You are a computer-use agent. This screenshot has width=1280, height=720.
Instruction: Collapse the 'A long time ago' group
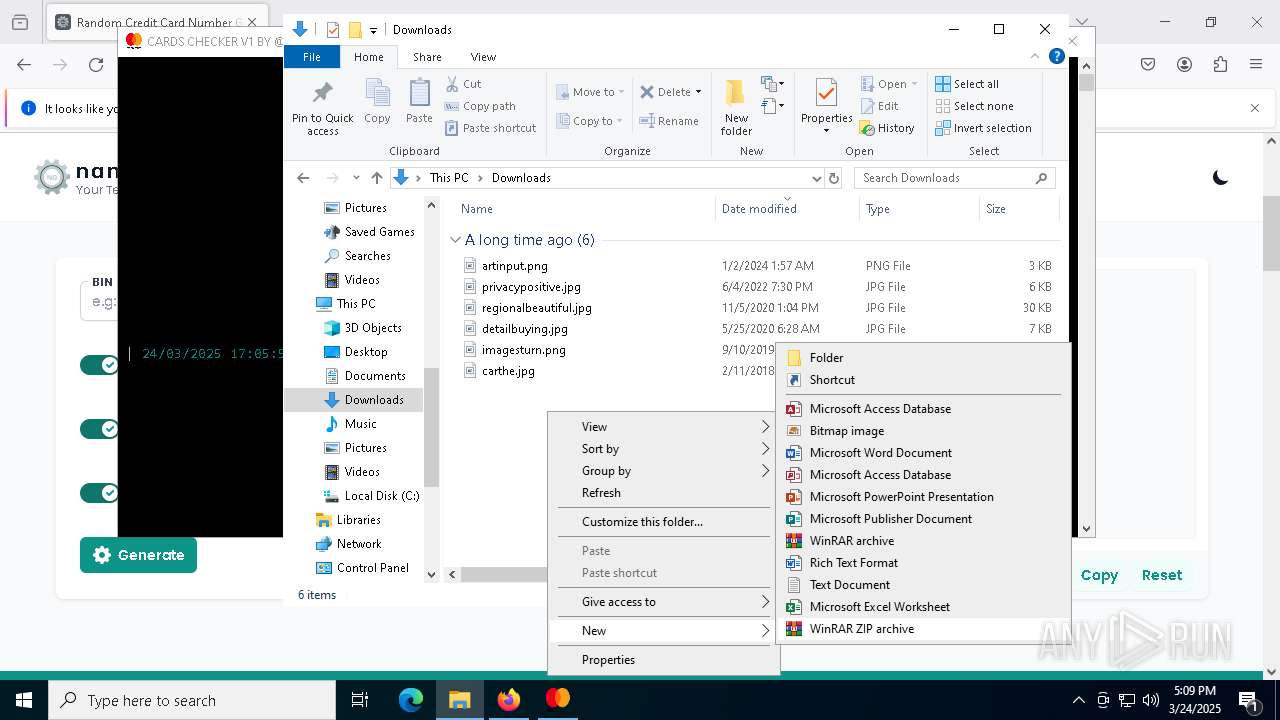coord(456,240)
